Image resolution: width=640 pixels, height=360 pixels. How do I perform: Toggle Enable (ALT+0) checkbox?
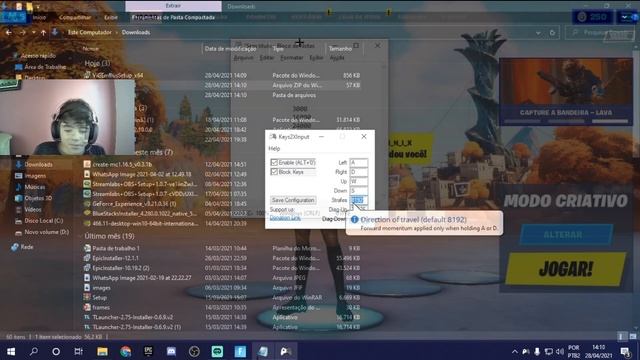click(x=274, y=162)
